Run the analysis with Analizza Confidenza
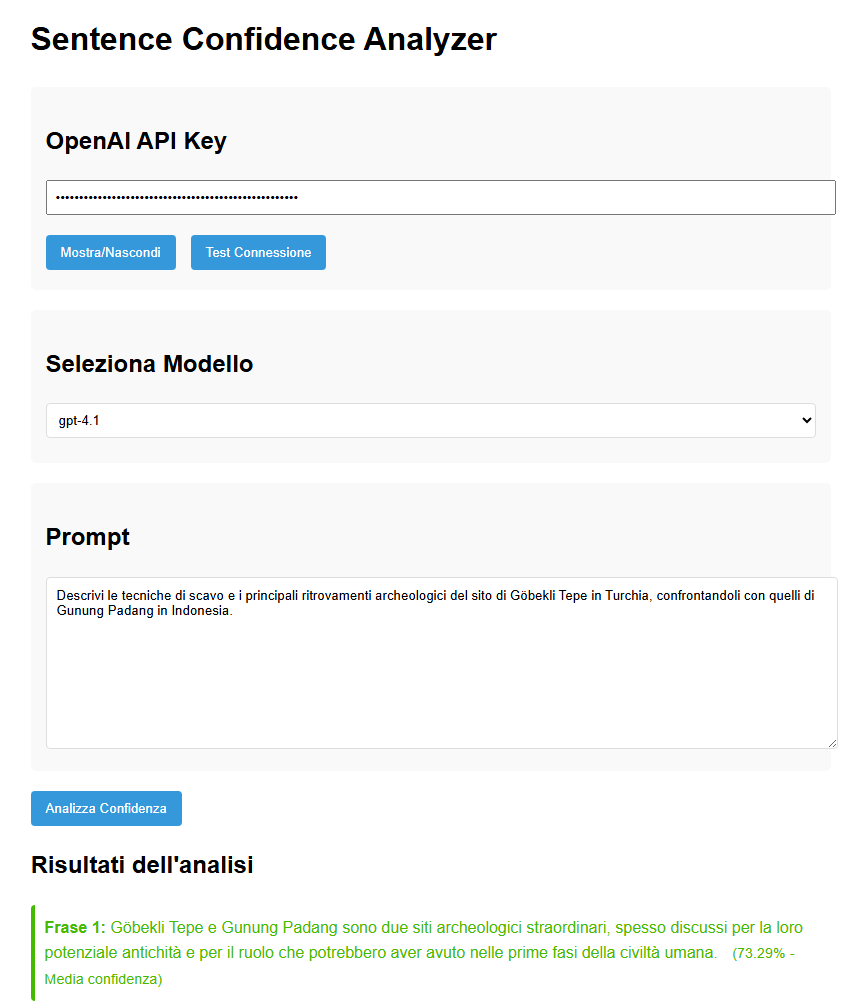Viewport: 852px width, 1004px height. [x=106, y=809]
